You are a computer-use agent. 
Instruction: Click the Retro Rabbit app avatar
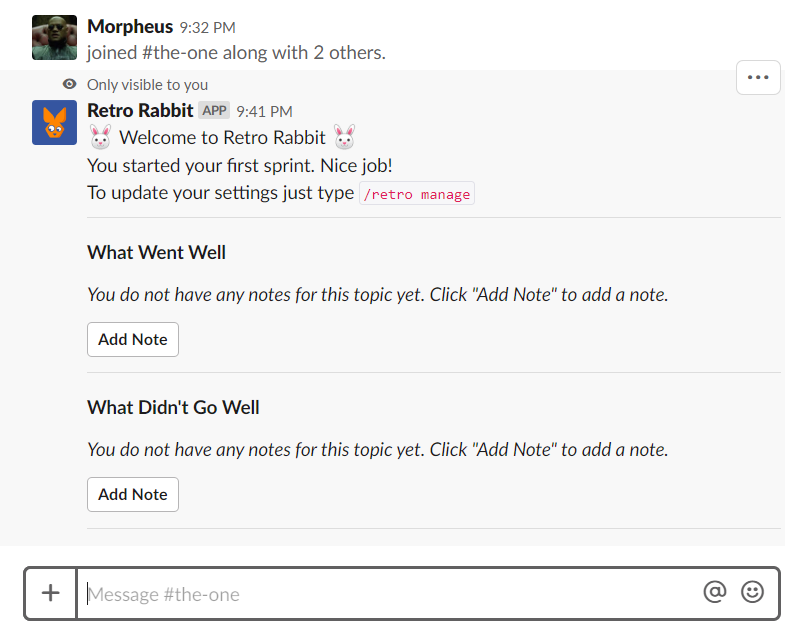pyautogui.click(x=54, y=122)
